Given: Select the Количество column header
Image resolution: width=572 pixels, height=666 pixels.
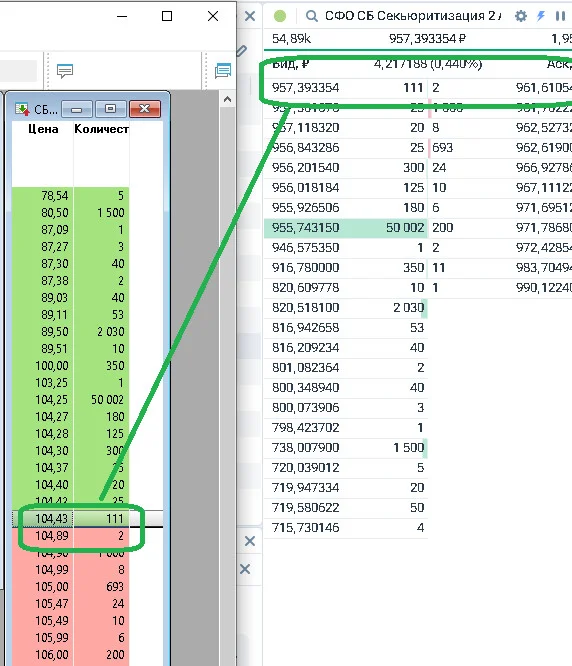Looking at the screenshot, I should [101, 129].
